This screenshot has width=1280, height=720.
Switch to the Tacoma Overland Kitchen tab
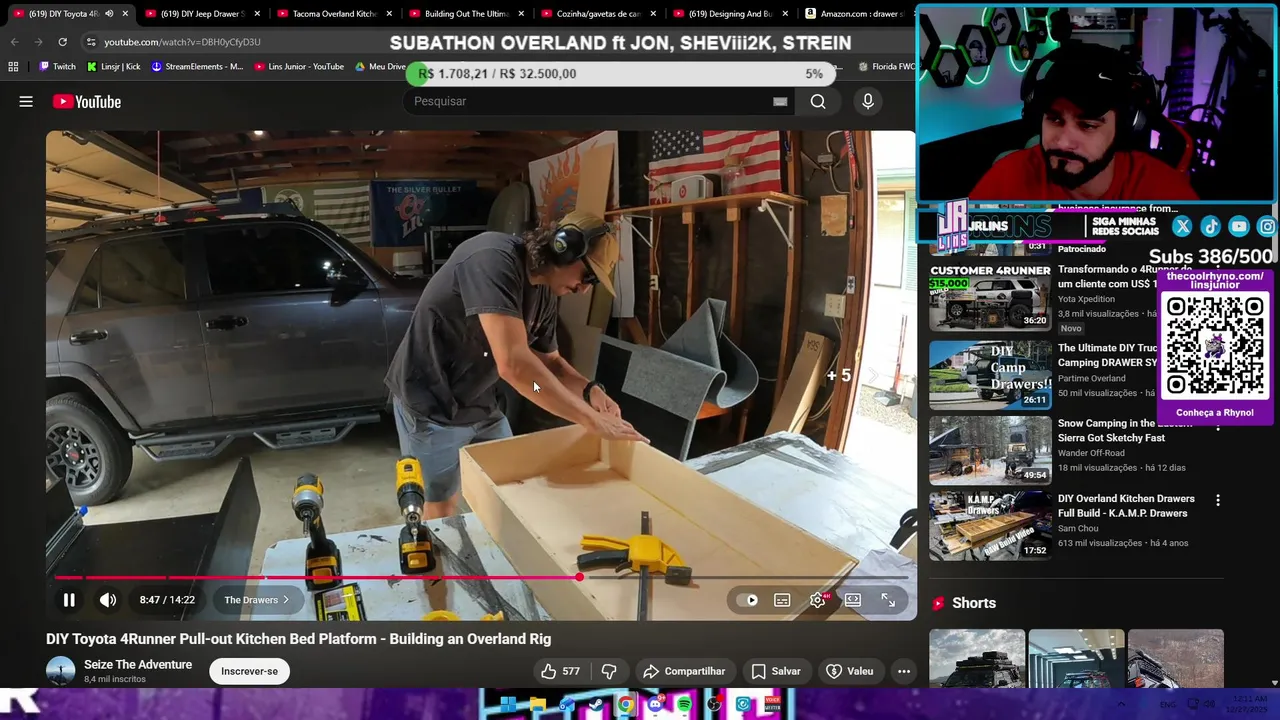tap(334, 14)
